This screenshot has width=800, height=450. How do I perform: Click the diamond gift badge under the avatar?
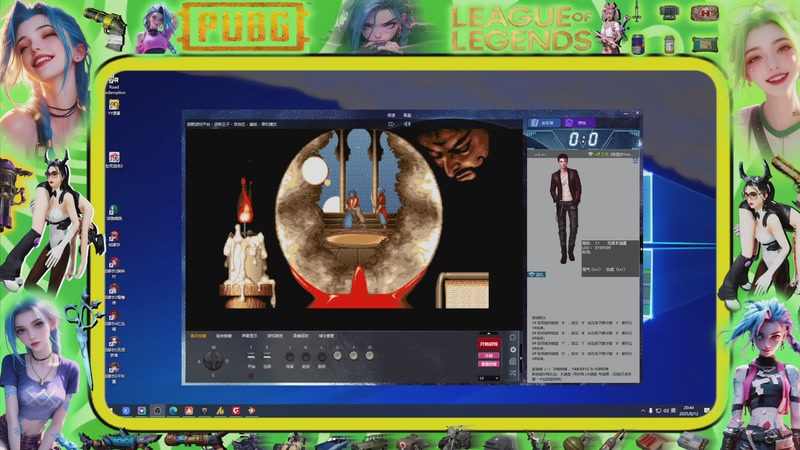point(536,274)
